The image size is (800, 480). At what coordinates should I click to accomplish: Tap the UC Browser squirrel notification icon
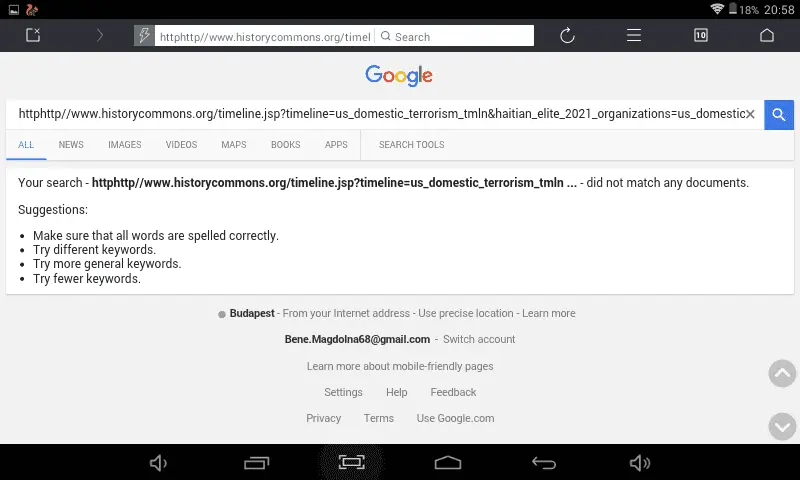[x=32, y=10]
